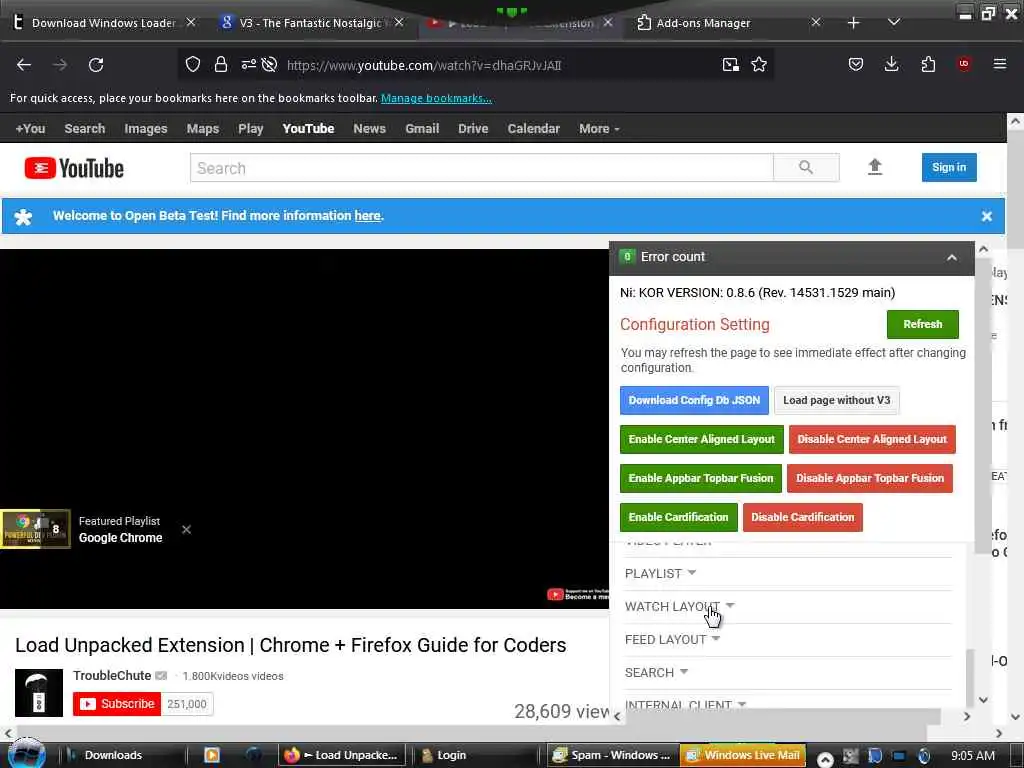Screen dimensions: 1024x768
Task: Click Download Config Db JSON button
Action: [694, 400]
